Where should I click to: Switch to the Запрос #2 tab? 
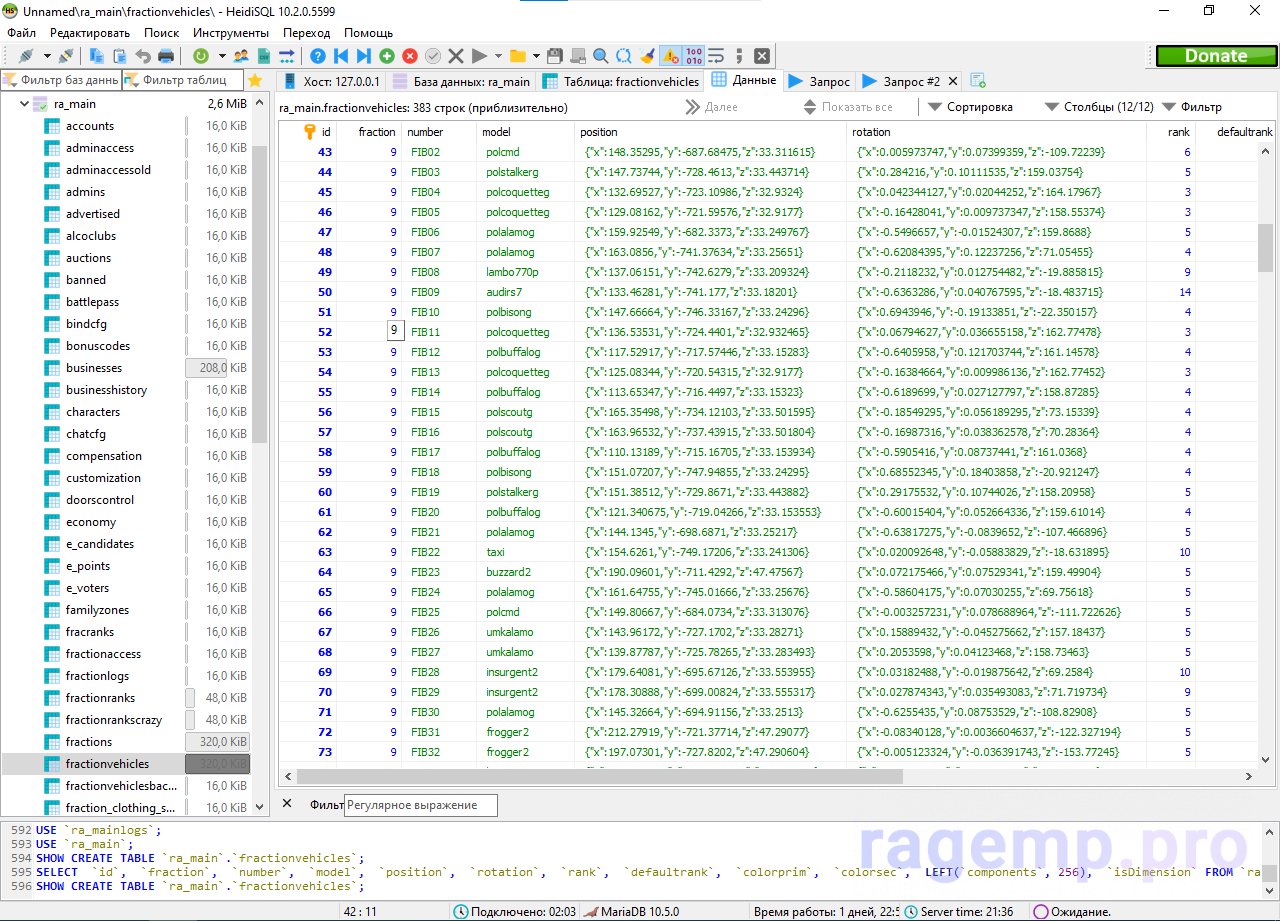click(x=901, y=81)
